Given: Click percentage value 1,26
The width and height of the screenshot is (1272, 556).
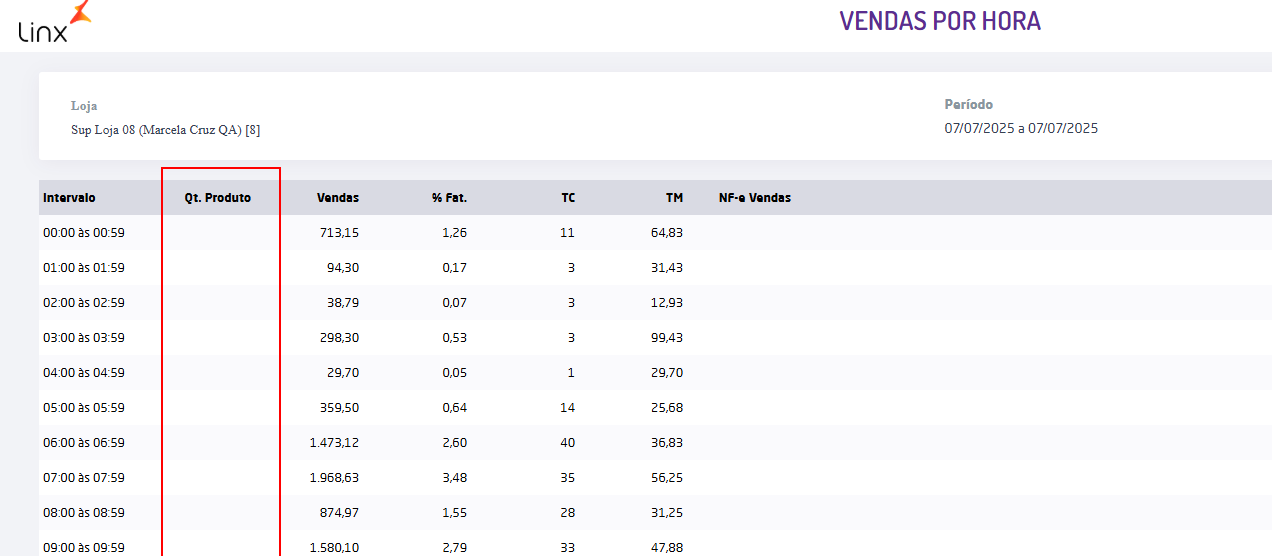Looking at the screenshot, I should tap(455, 233).
